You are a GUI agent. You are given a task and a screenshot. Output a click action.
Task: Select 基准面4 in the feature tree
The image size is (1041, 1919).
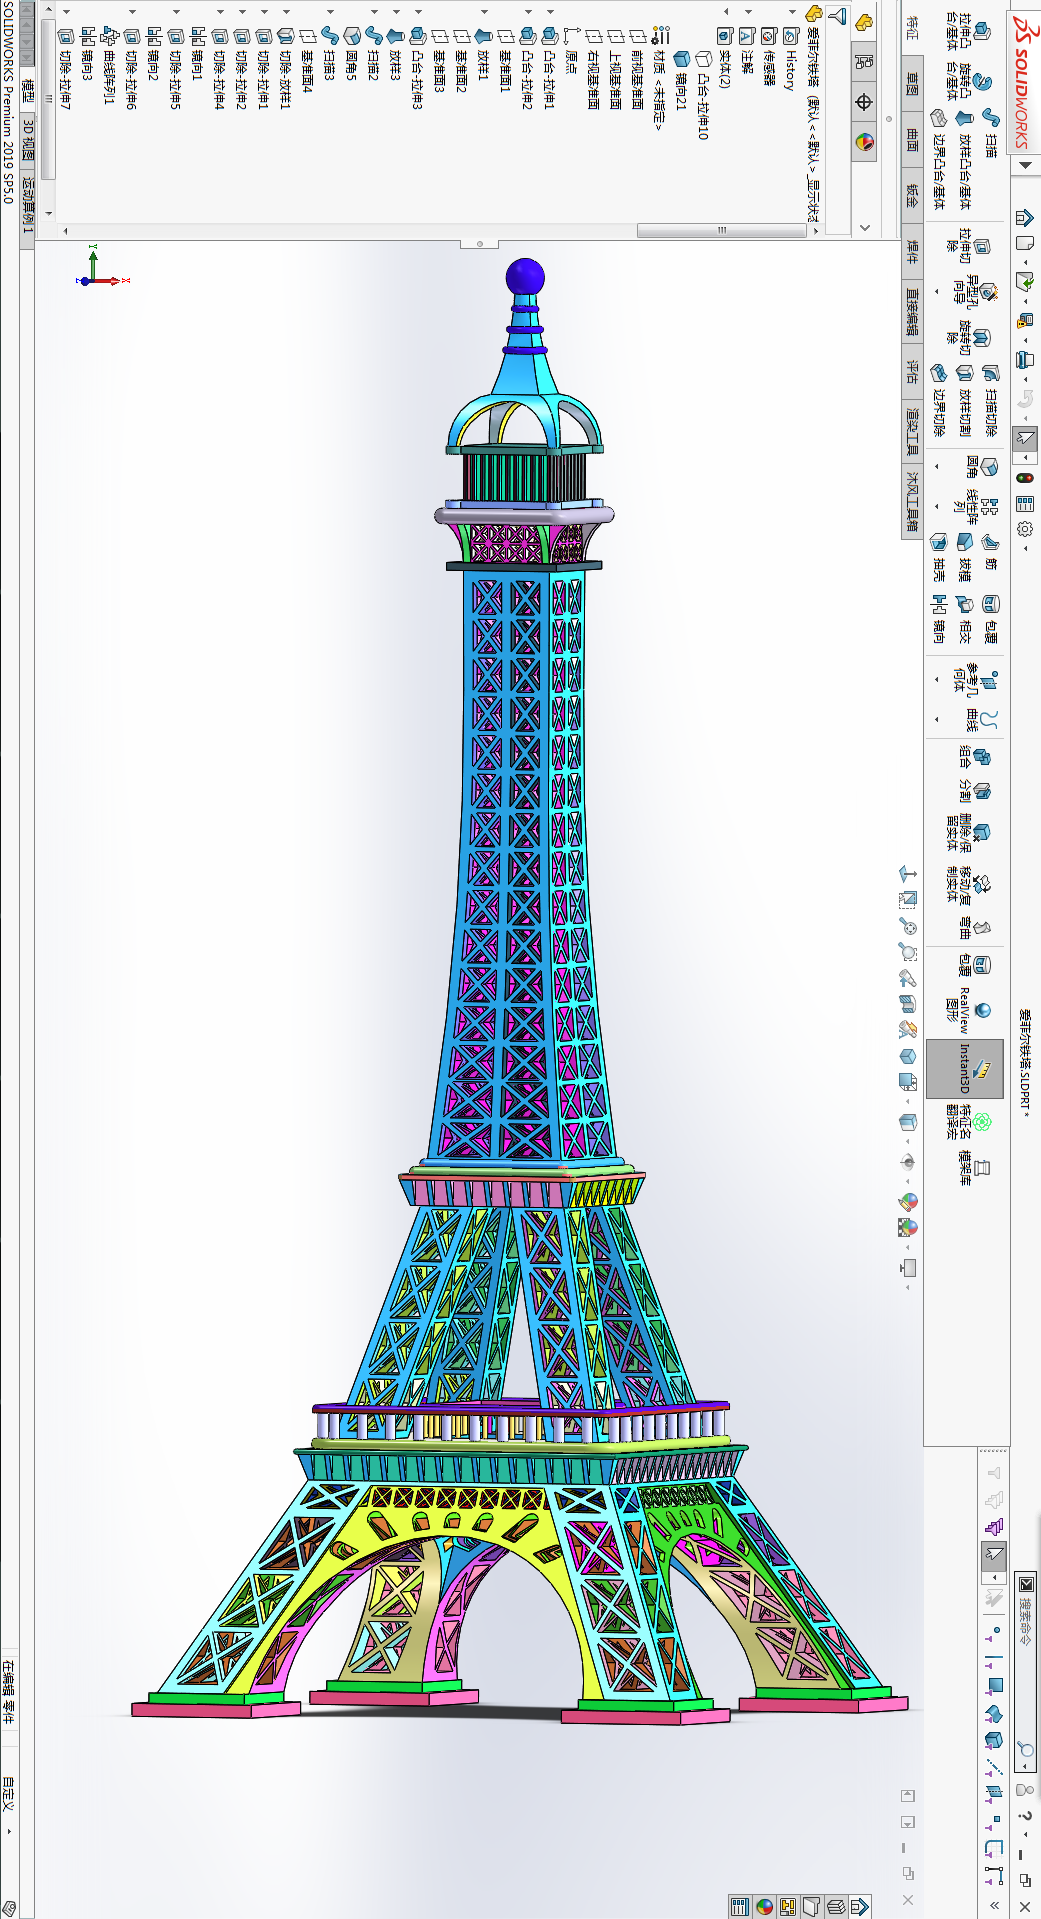pos(307,60)
